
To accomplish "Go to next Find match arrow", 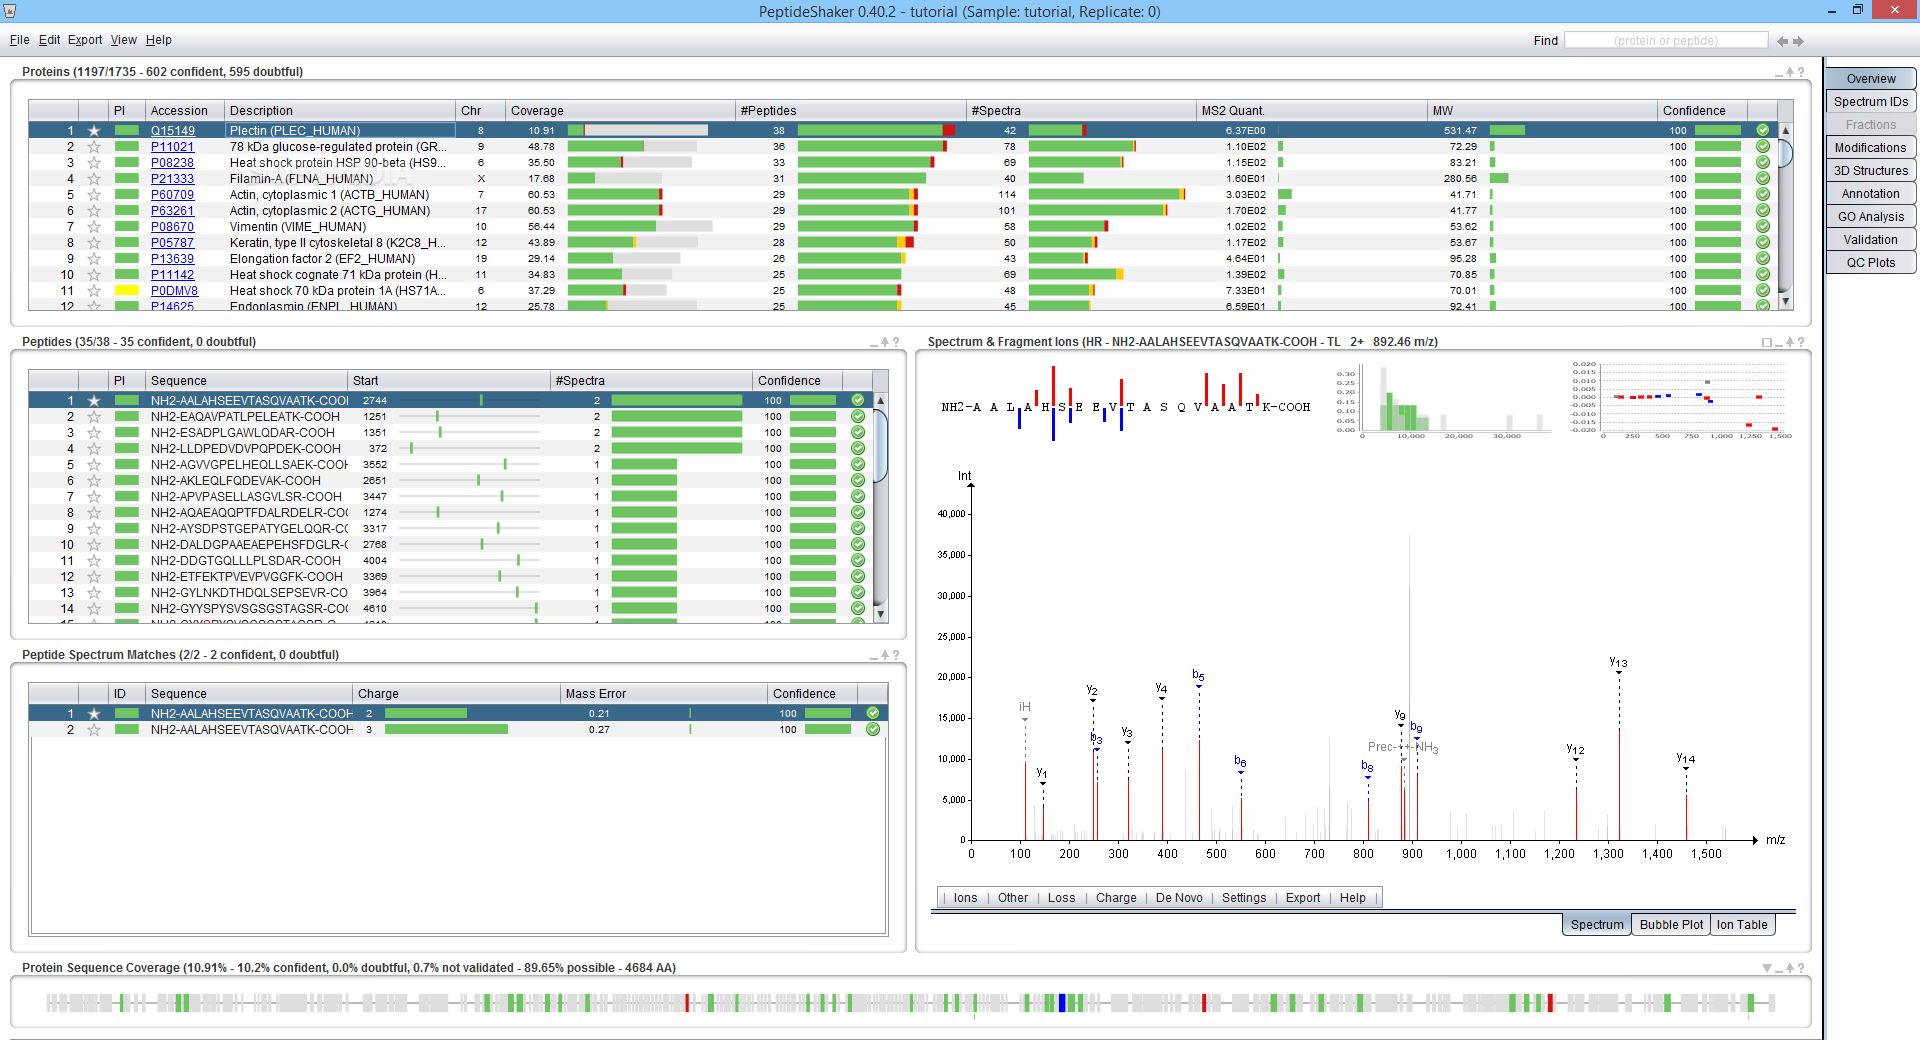I will (1798, 41).
